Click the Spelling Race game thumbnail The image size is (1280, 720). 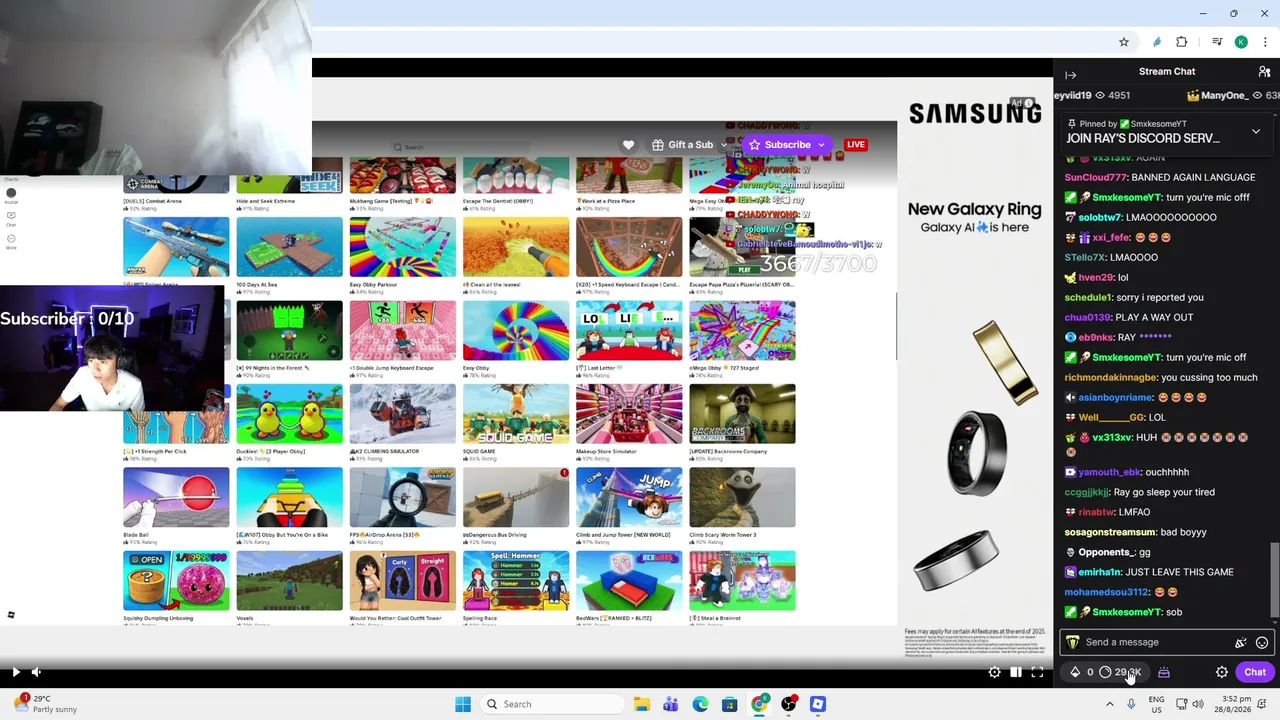516,580
